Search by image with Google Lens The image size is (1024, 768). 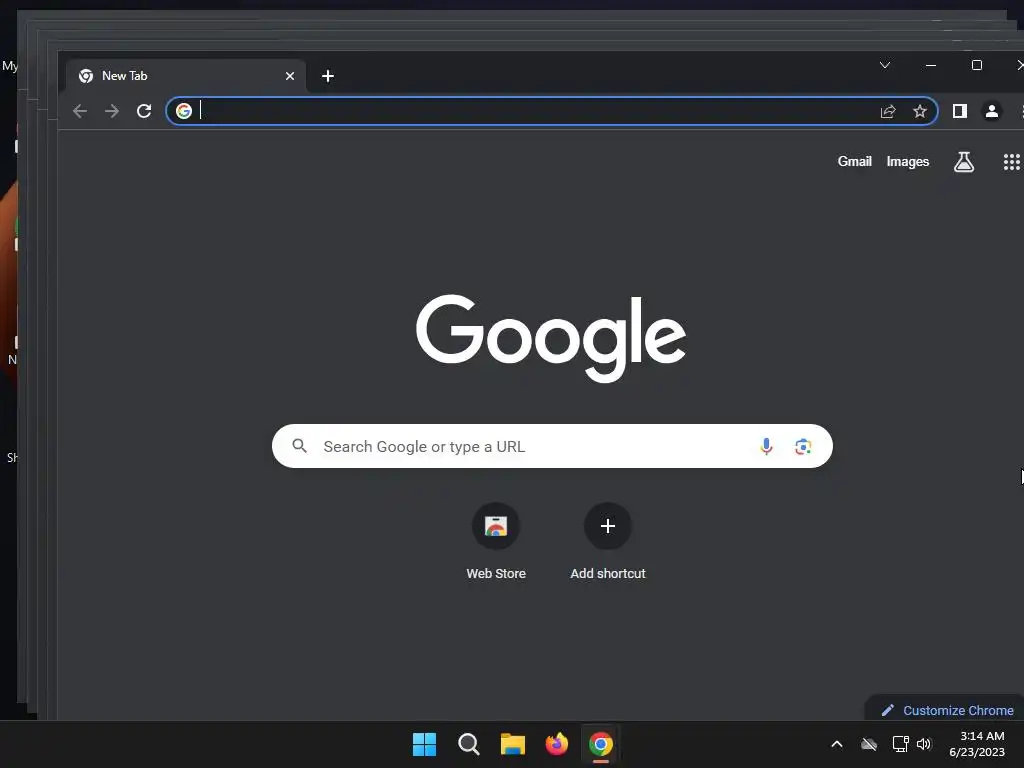click(803, 446)
